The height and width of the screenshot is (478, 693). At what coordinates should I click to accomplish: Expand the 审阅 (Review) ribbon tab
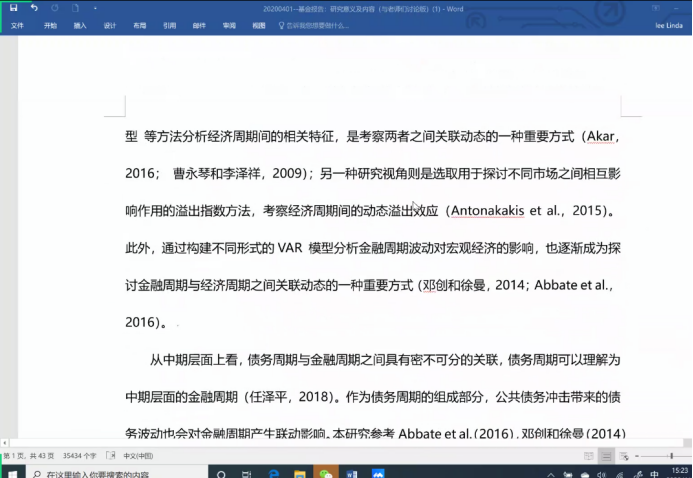[229, 25]
